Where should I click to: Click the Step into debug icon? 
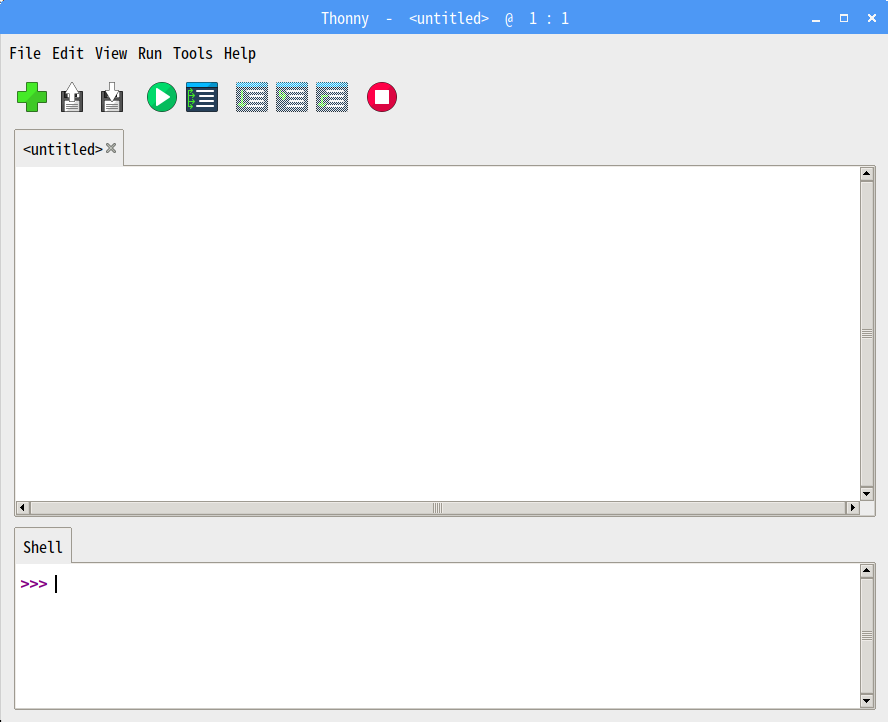click(x=292, y=97)
